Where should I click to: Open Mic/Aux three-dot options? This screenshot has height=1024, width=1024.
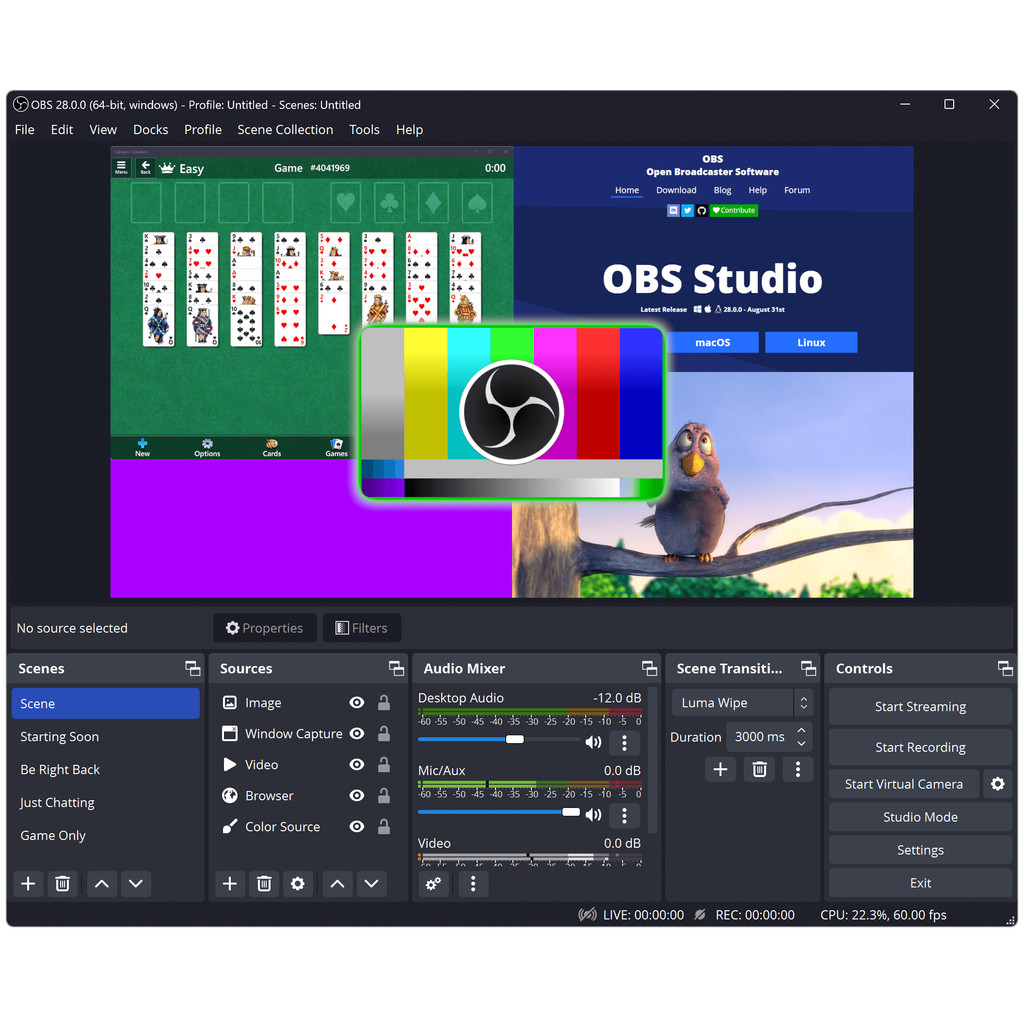[x=624, y=815]
